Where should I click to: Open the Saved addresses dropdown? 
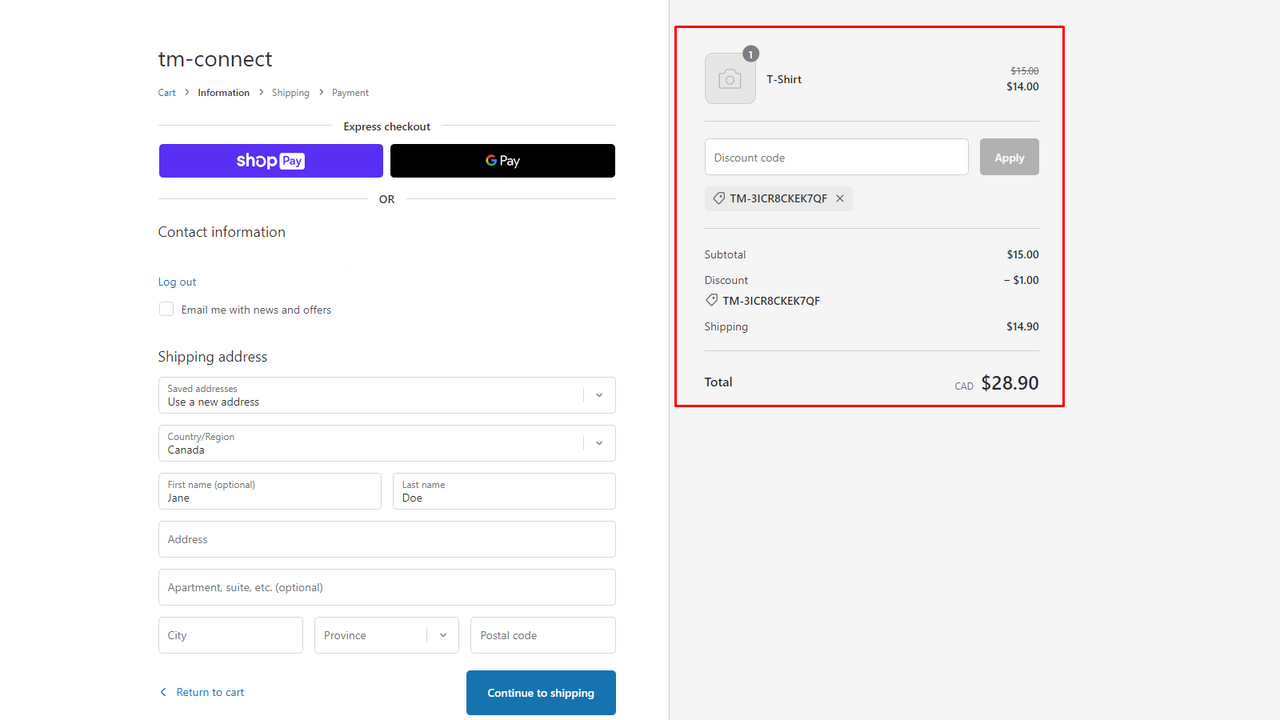click(x=387, y=395)
